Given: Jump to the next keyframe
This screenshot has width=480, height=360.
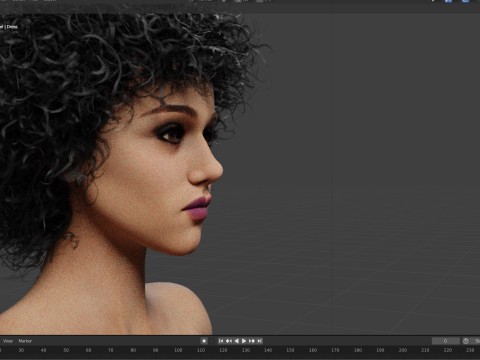Looking at the screenshot, I should coord(252,341).
